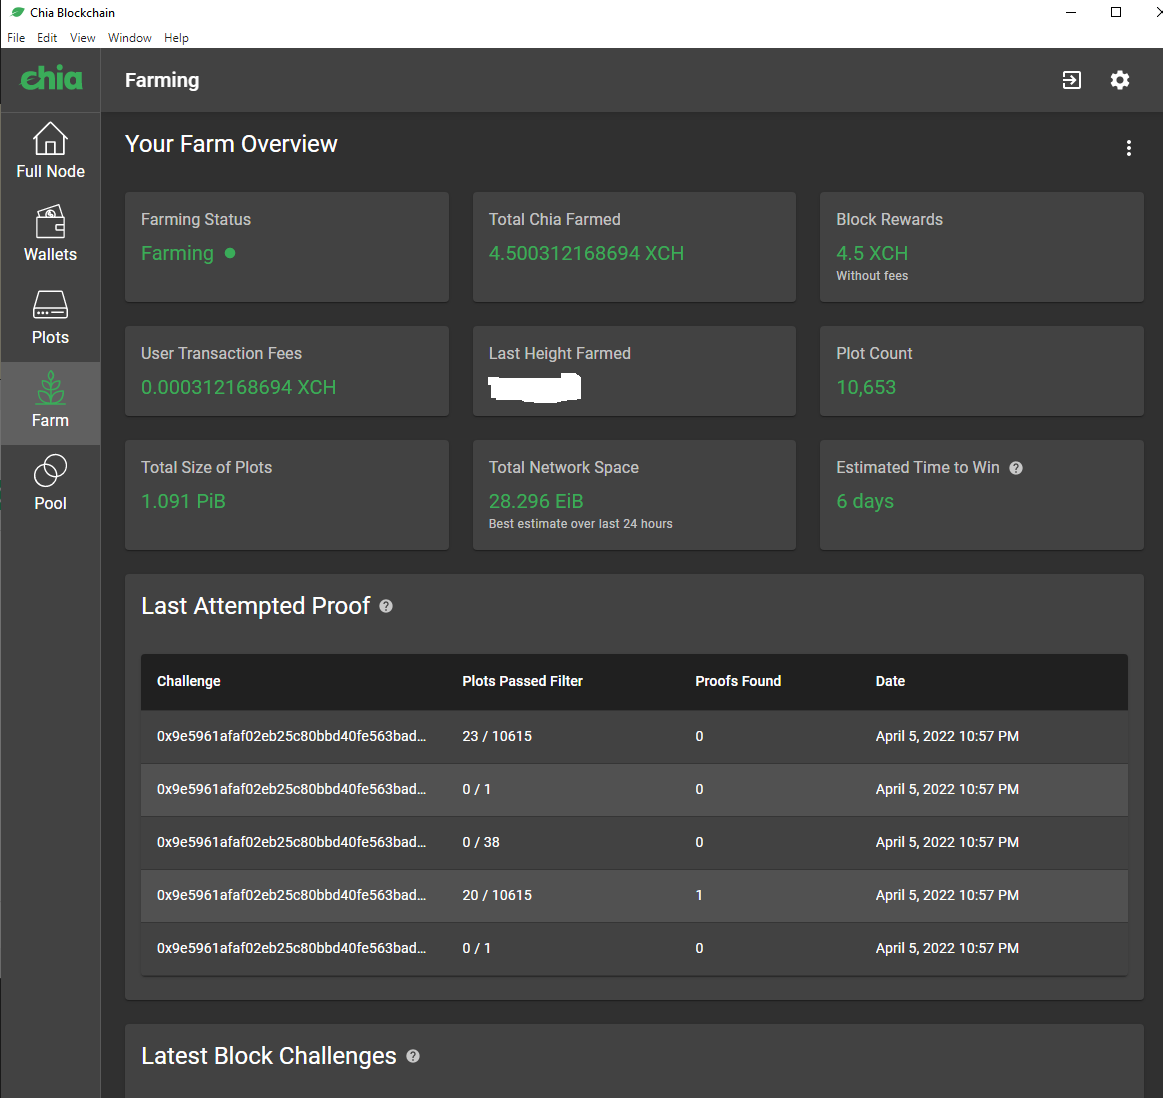Click the '0 / 38' plots passed cell
This screenshot has height=1098, width=1163.
point(481,842)
